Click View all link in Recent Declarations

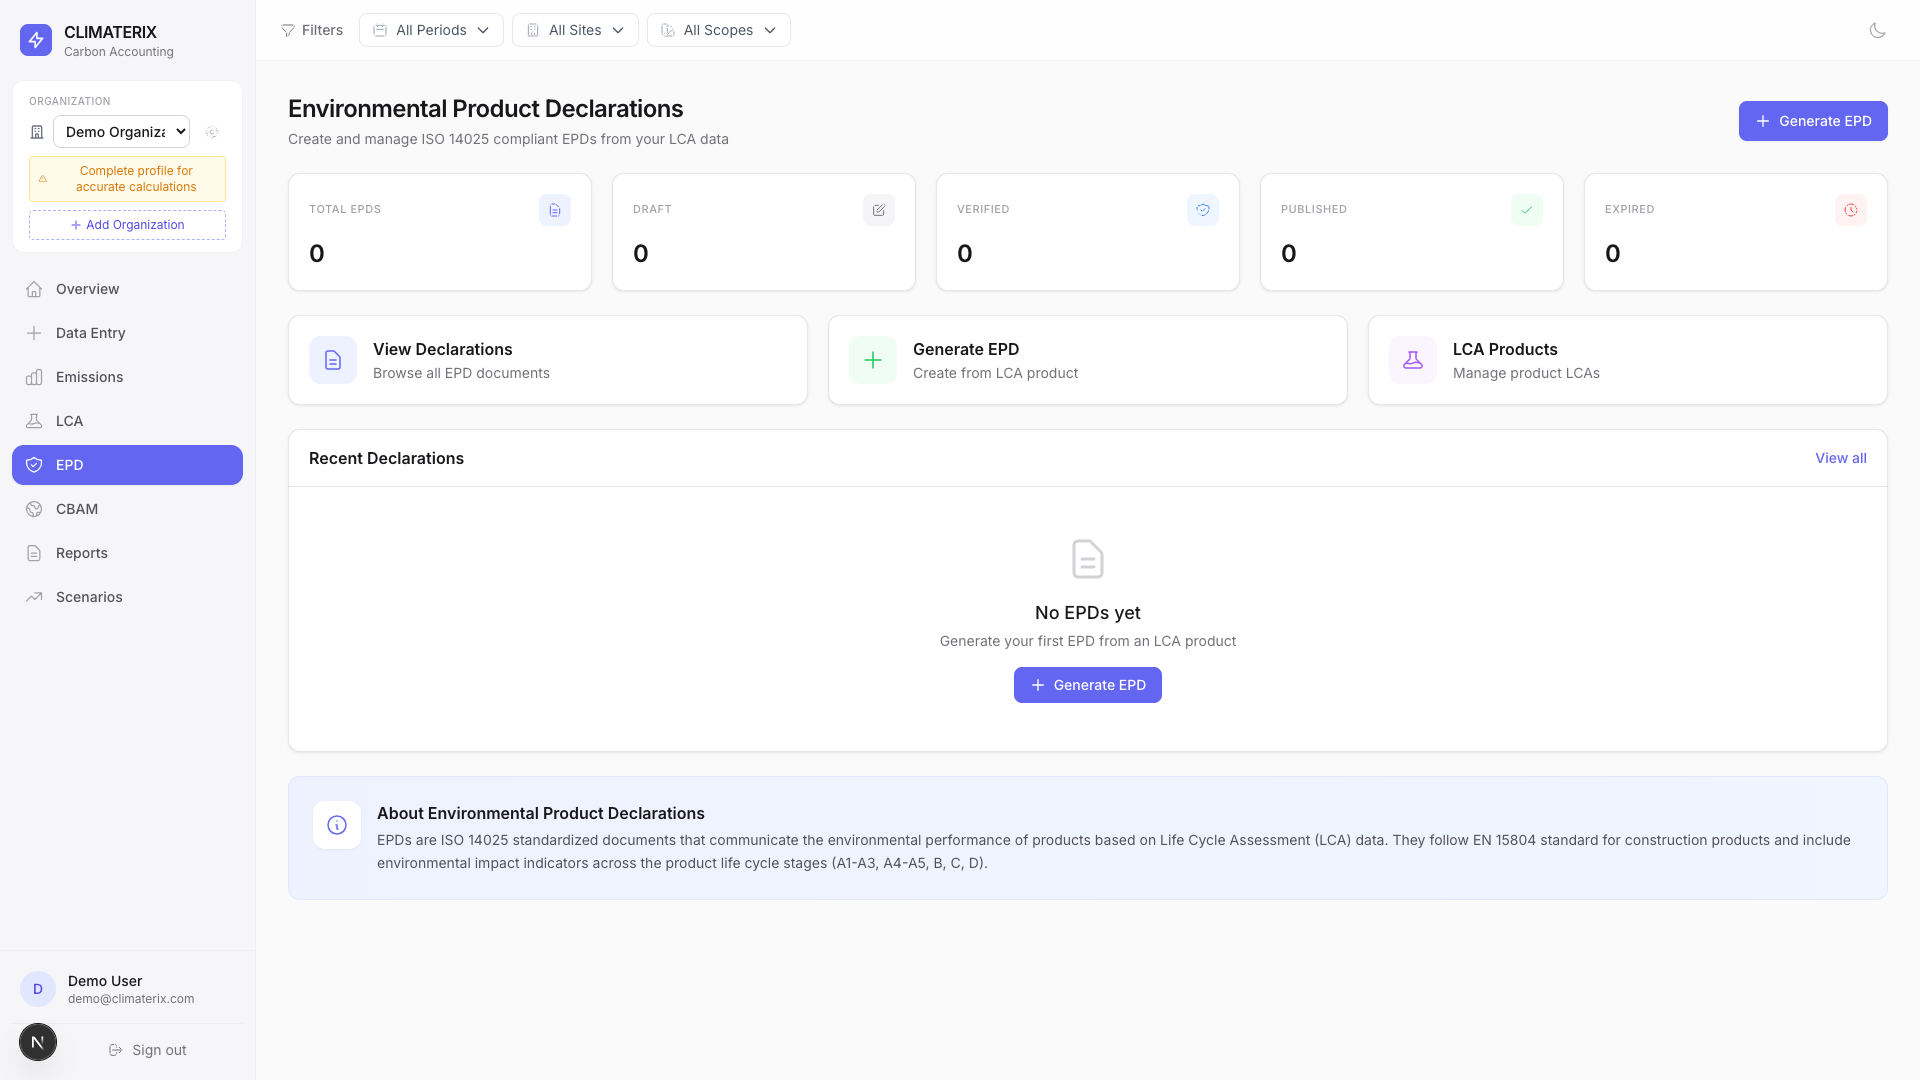tap(1840, 458)
